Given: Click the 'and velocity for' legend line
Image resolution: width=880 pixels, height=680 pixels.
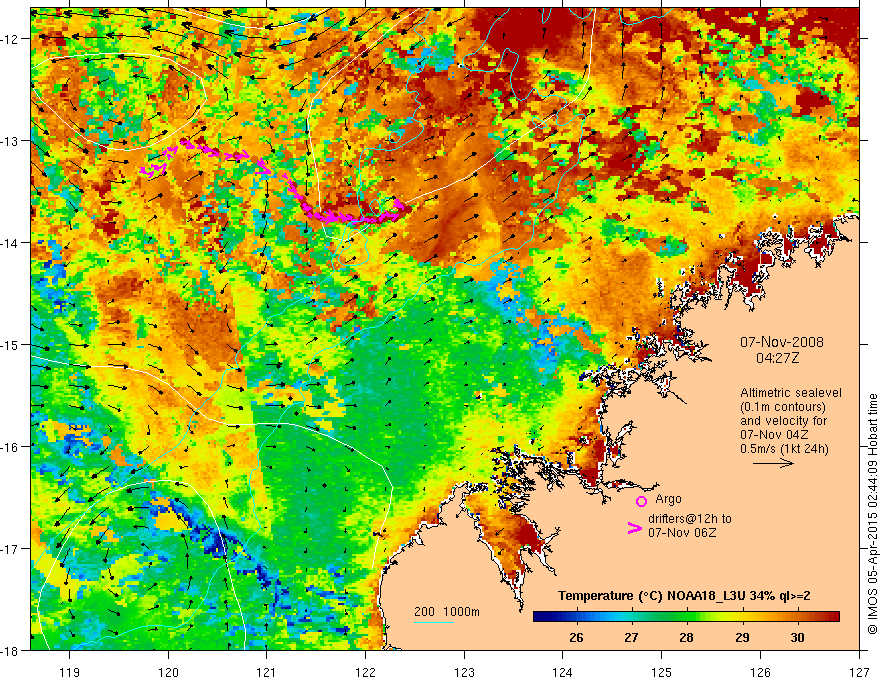Looking at the screenshot, I should click(783, 421).
